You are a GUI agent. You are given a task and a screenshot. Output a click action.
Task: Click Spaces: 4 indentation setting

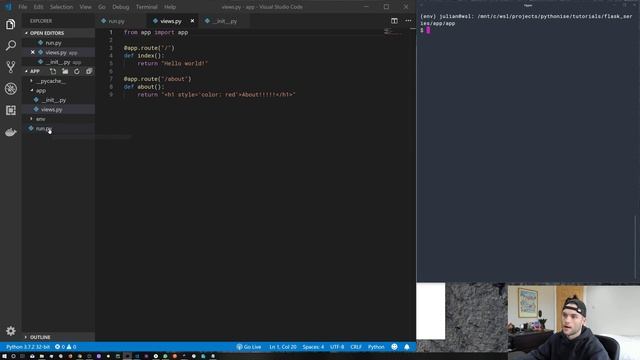pyautogui.click(x=313, y=347)
